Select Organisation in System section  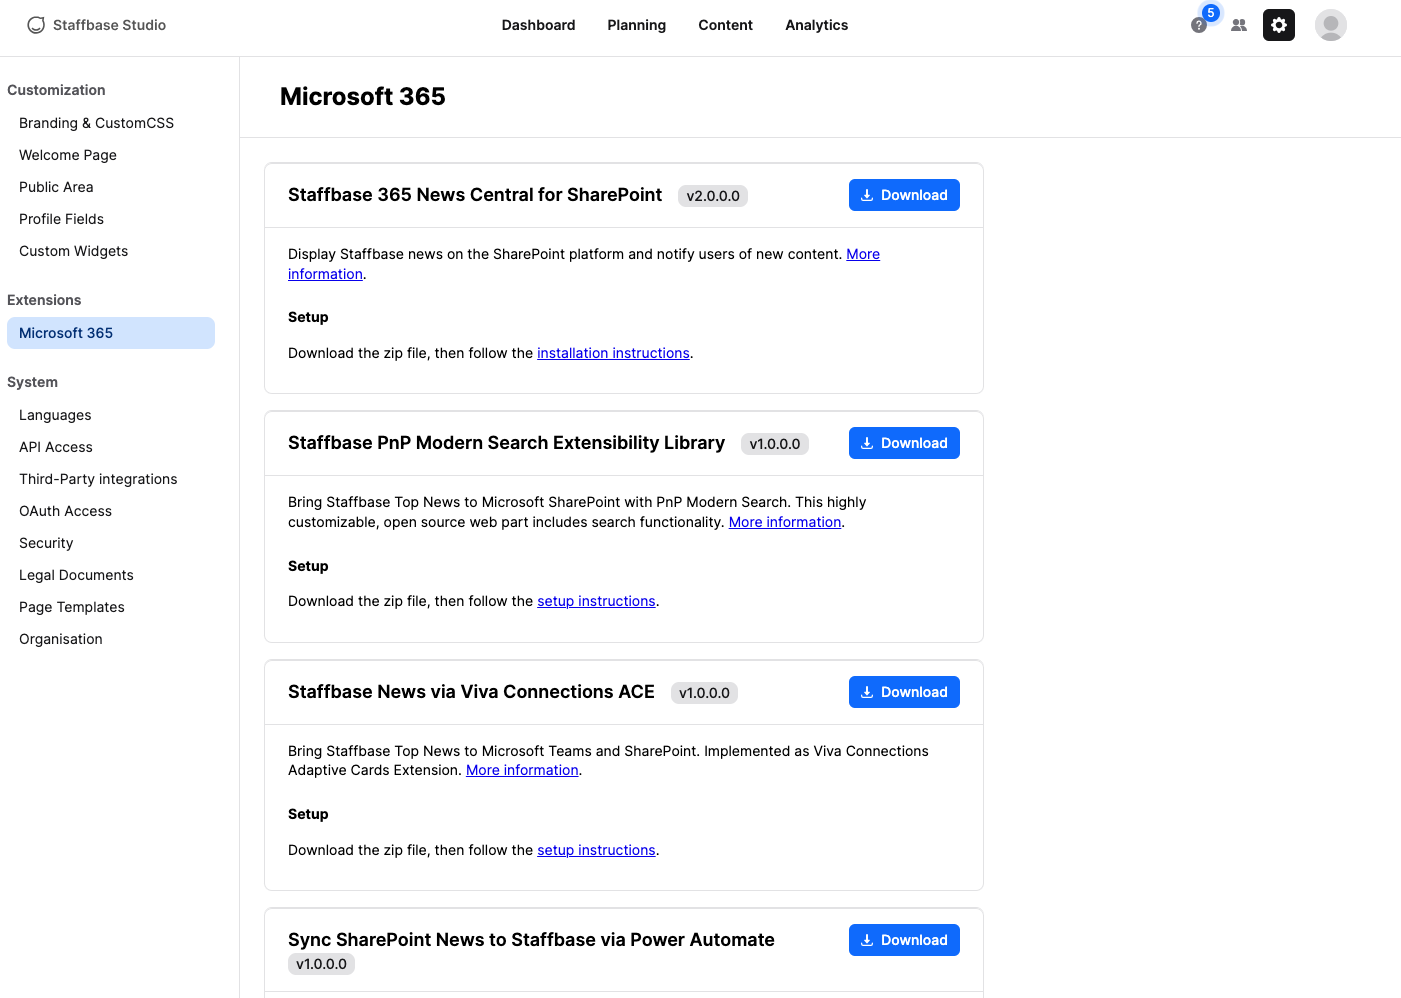(111, 639)
